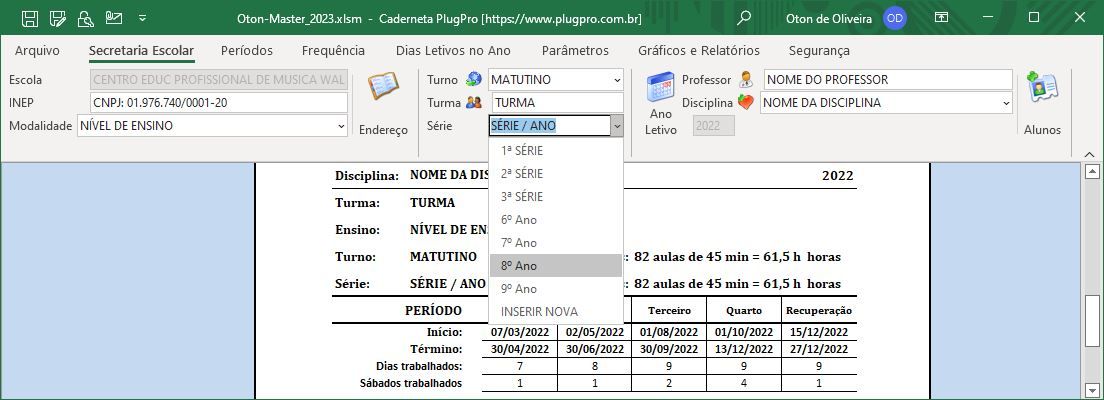Click the vertical scrollbar down arrow
This screenshot has width=1104, height=400.
(1092, 388)
